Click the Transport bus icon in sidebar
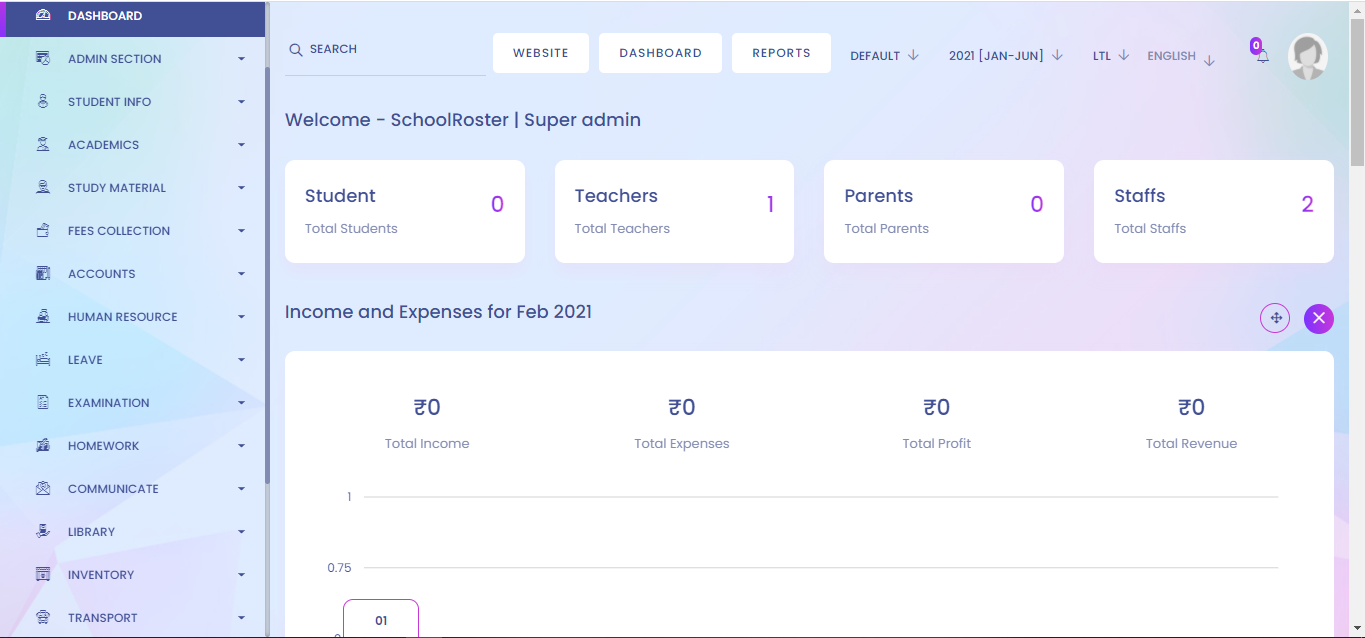 [43, 618]
